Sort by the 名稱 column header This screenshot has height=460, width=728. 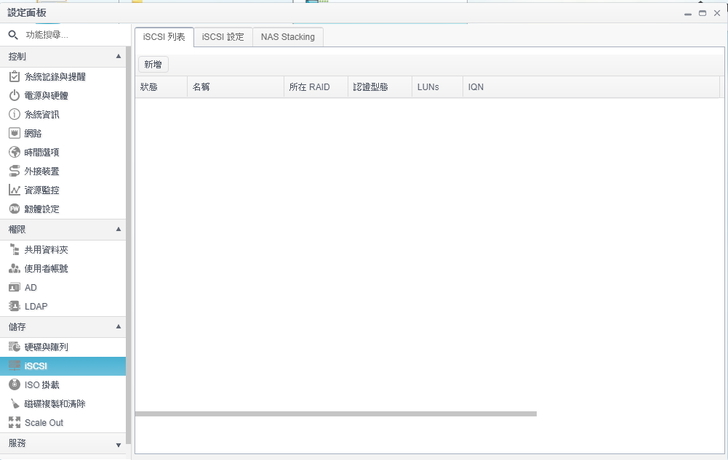235,87
